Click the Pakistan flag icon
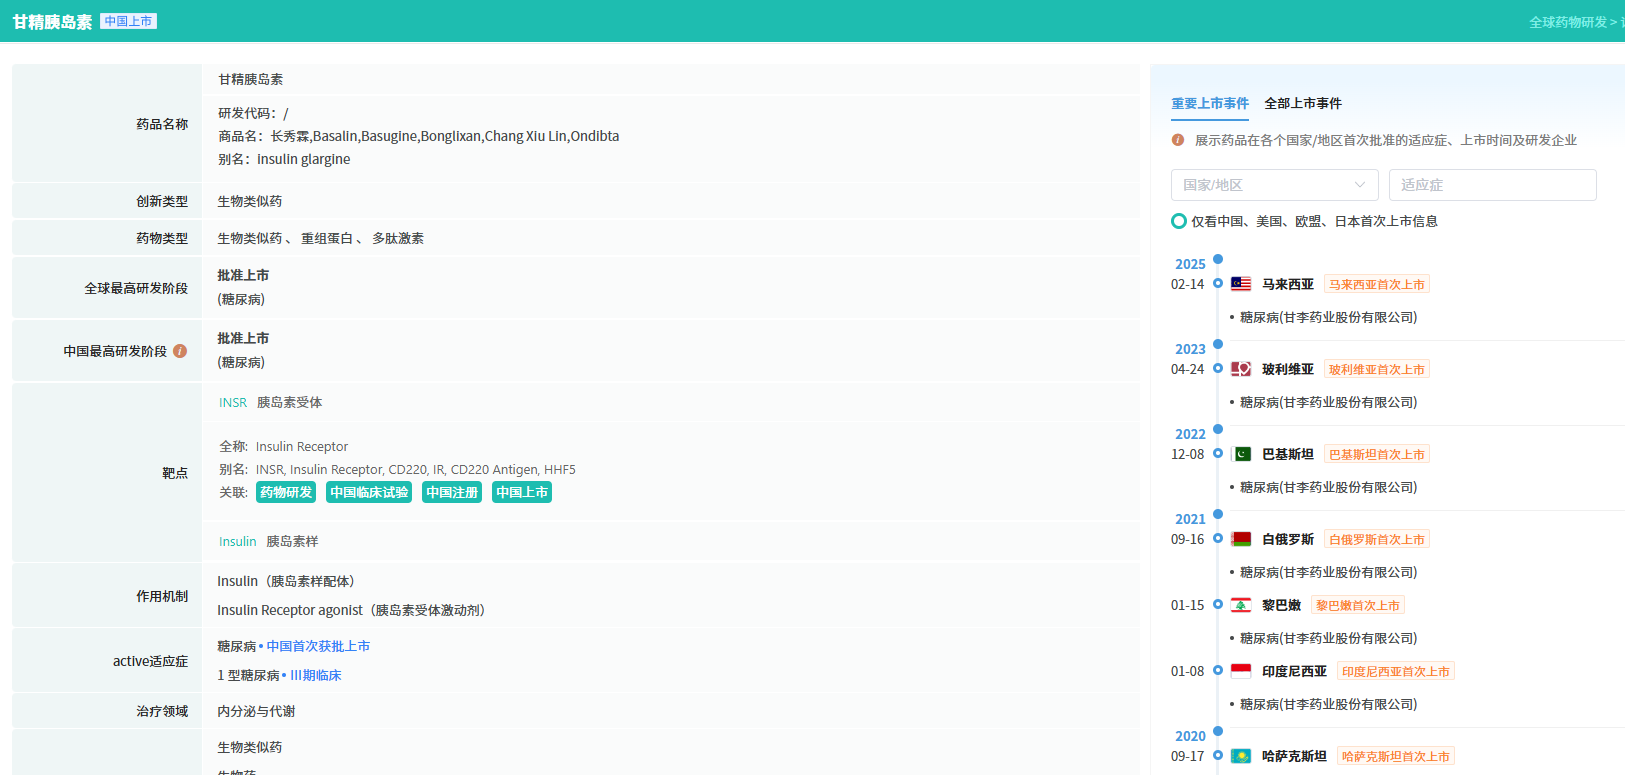This screenshot has width=1625, height=775. click(x=1241, y=454)
